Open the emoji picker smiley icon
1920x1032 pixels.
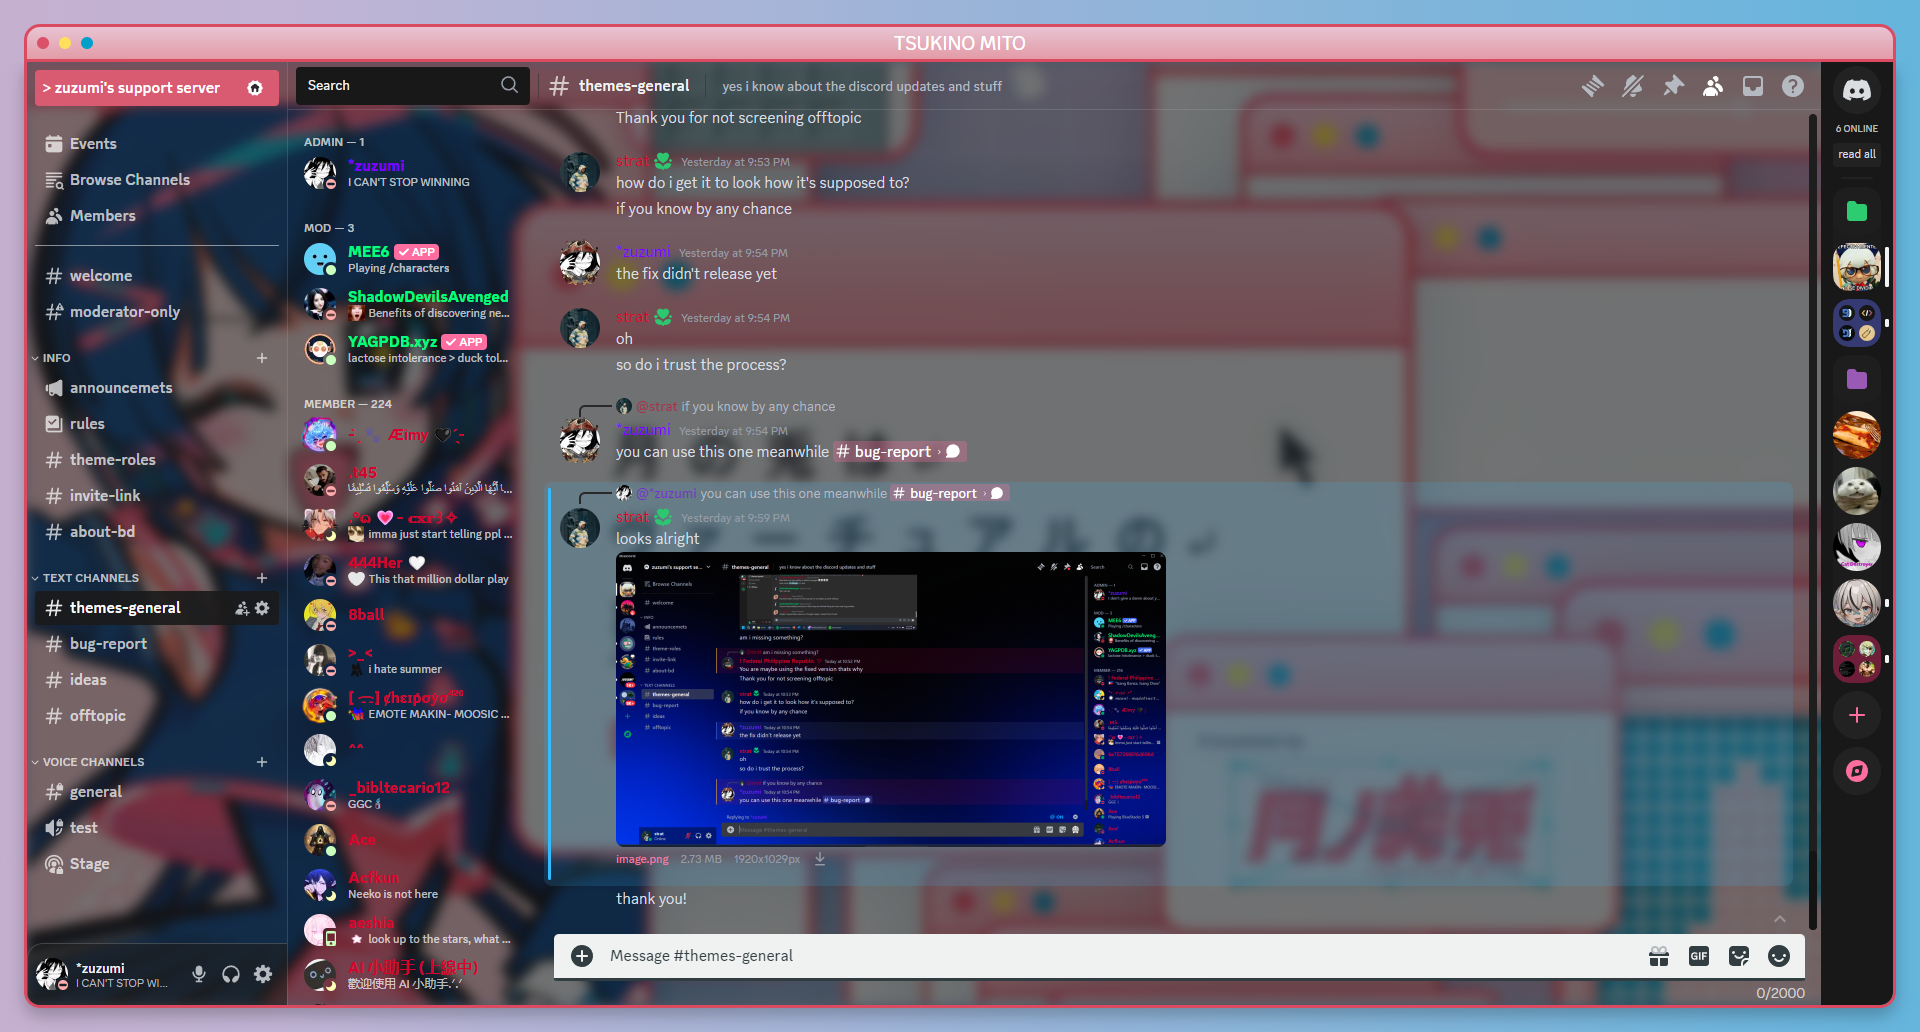tap(1779, 957)
